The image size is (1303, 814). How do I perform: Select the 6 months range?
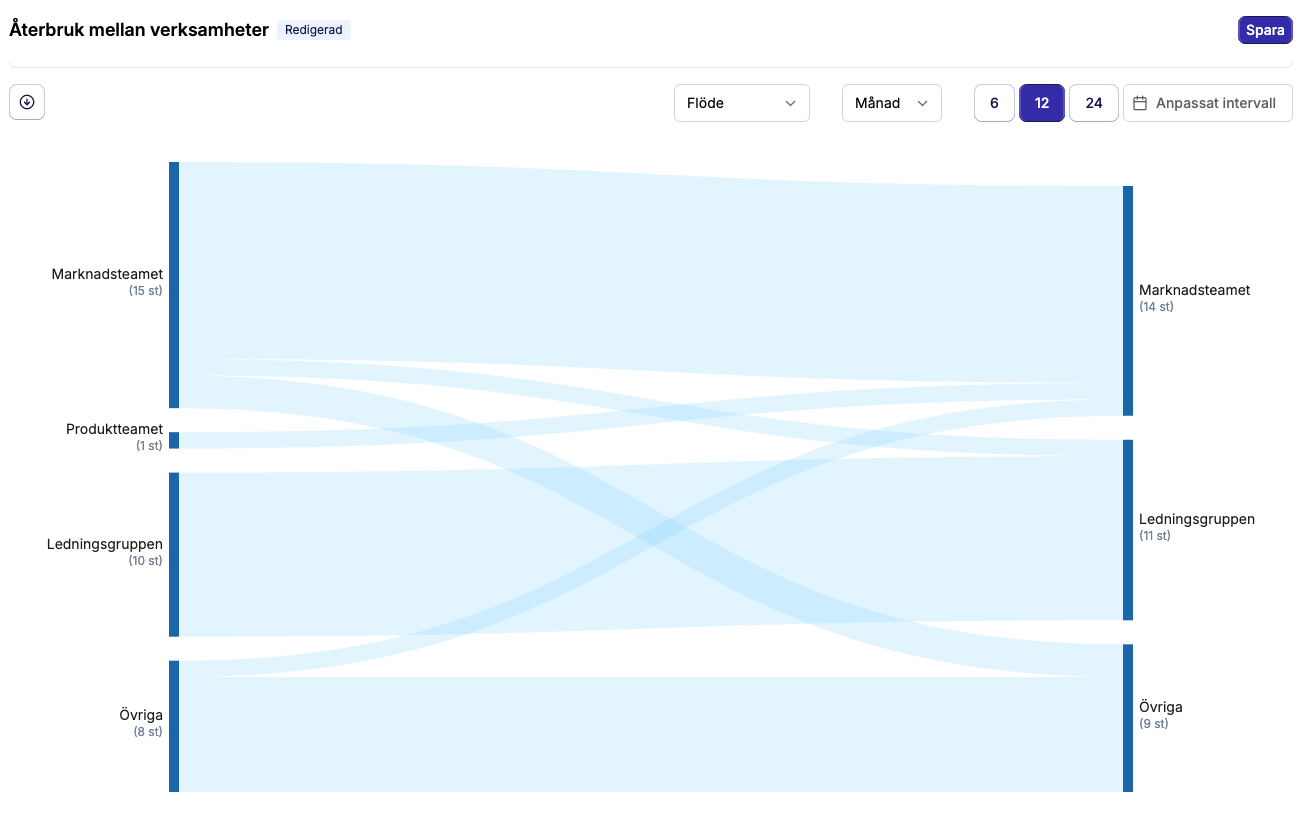[994, 103]
